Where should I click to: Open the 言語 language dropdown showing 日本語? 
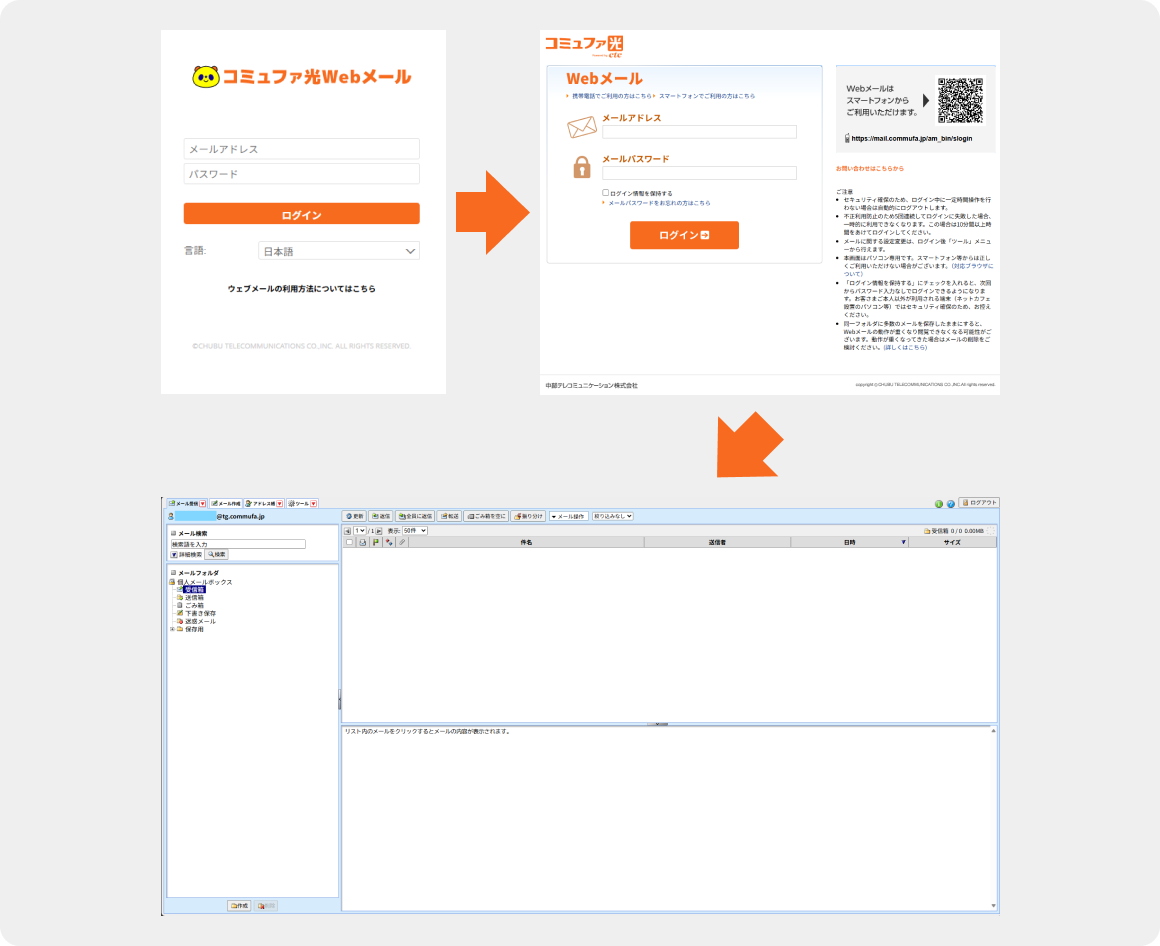tap(339, 251)
